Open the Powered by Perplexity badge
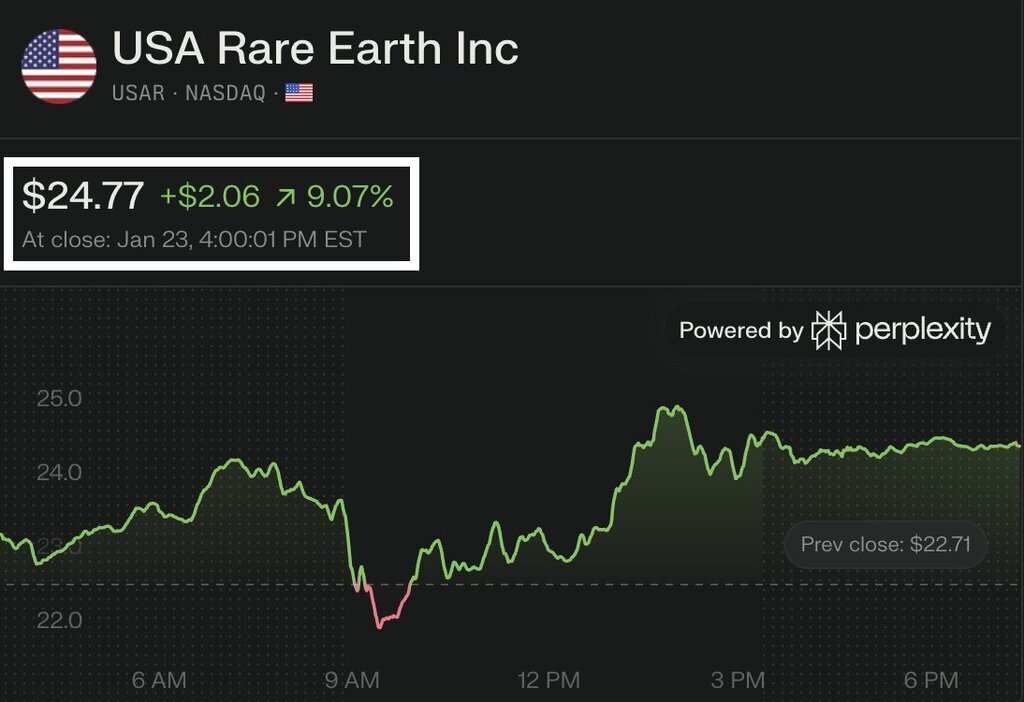This screenshot has width=1024, height=702. [835, 330]
